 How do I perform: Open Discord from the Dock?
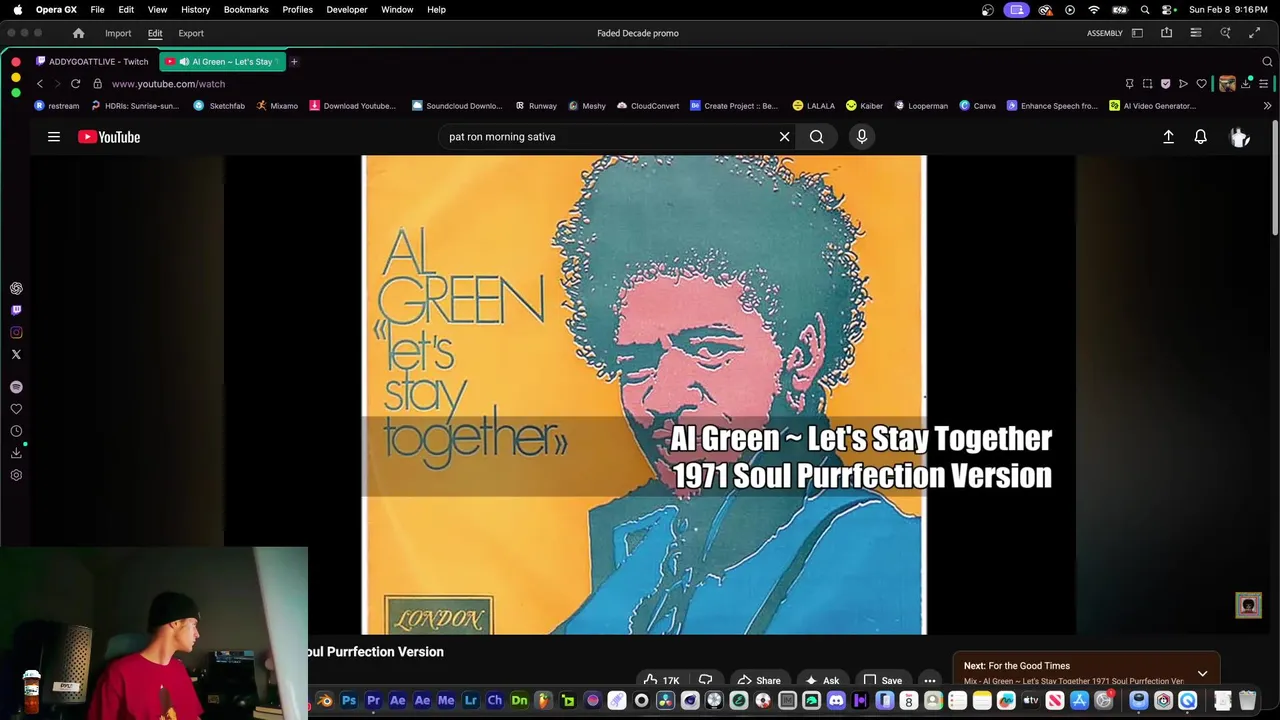click(x=836, y=700)
